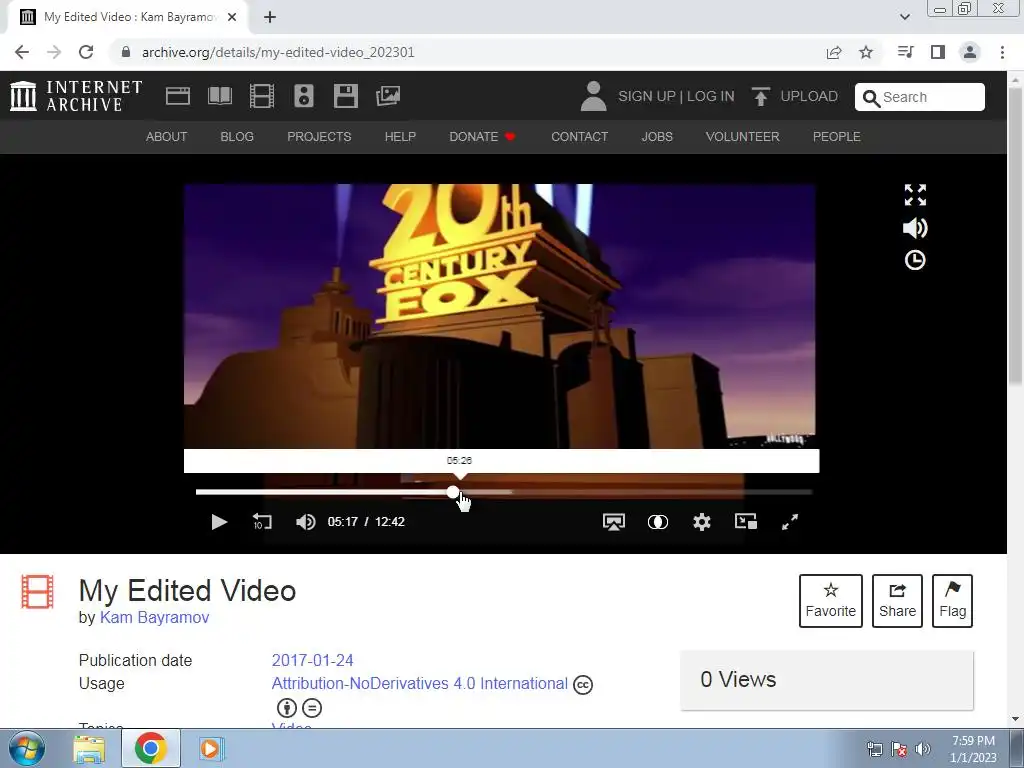1024x768 pixels.
Task: Toggle the captions contrast icon in player
Action: coord(658,522)
